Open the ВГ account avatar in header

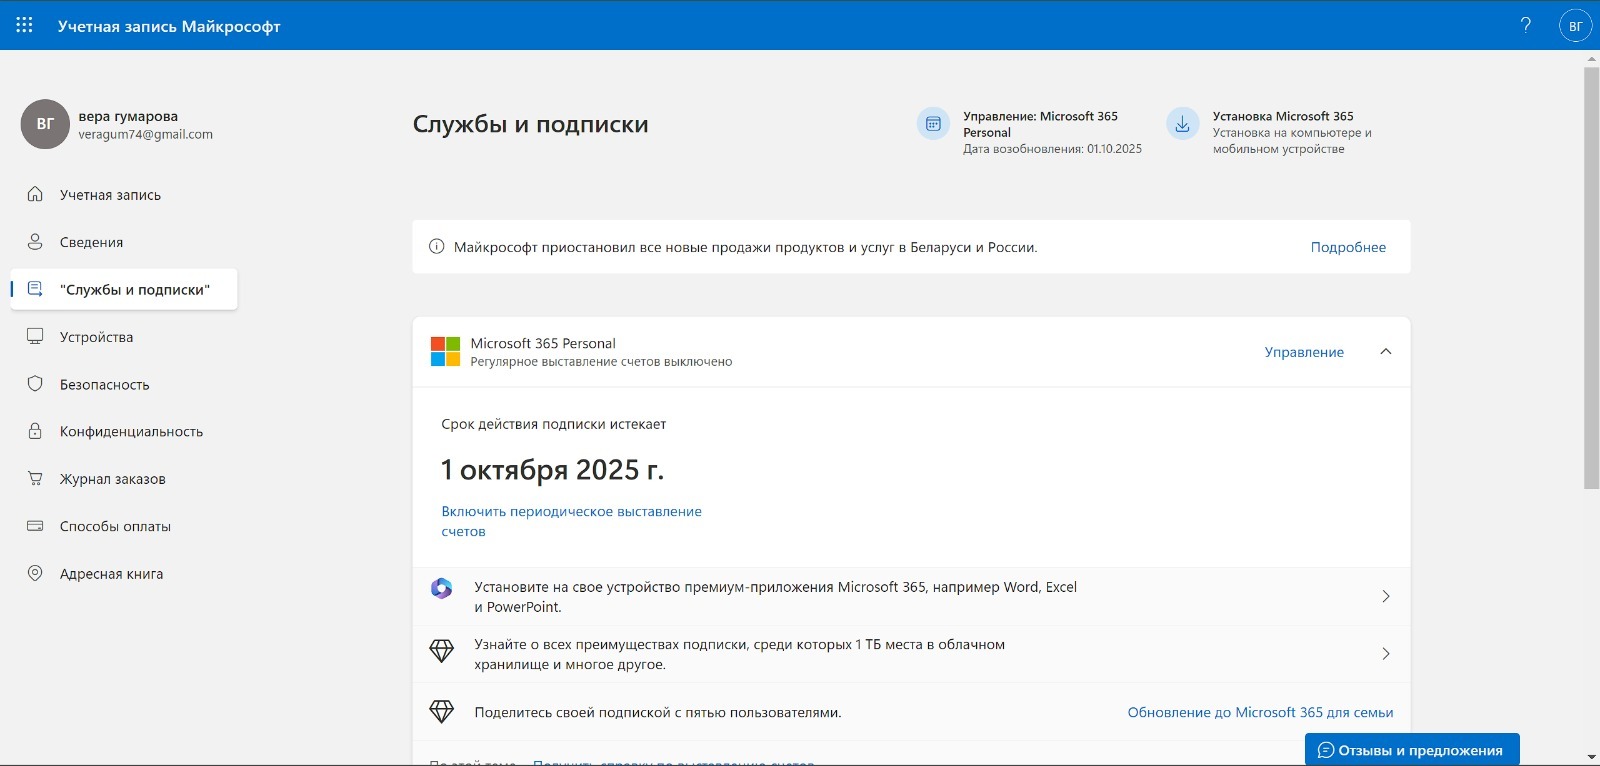click(1576, 26)
